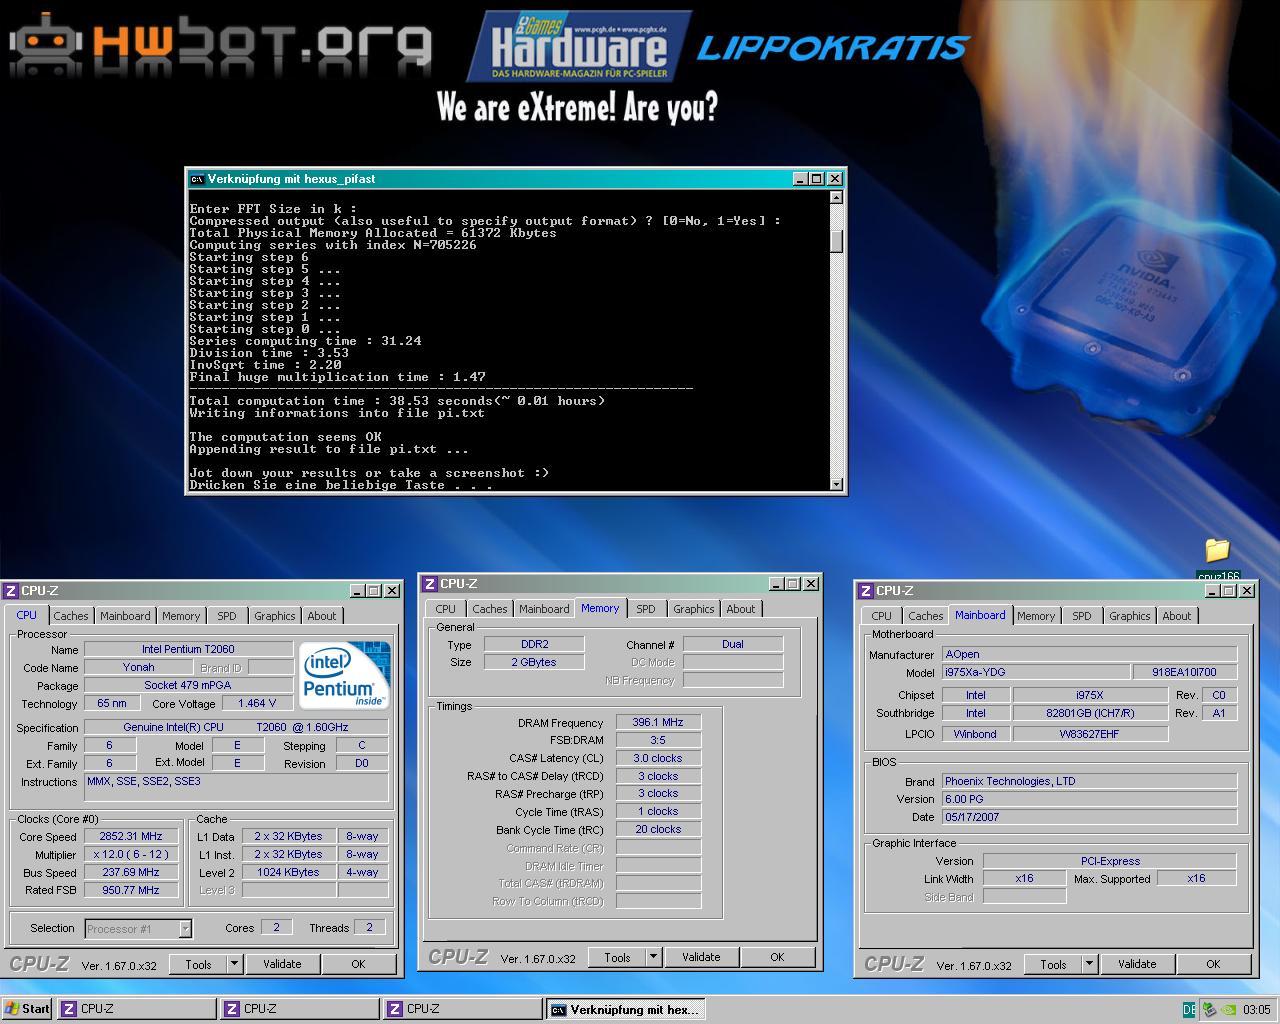Click the FSB:DRAM value 3:5
The image size is (1280, 1024).
pyautogui.click(x=658, y=740)
